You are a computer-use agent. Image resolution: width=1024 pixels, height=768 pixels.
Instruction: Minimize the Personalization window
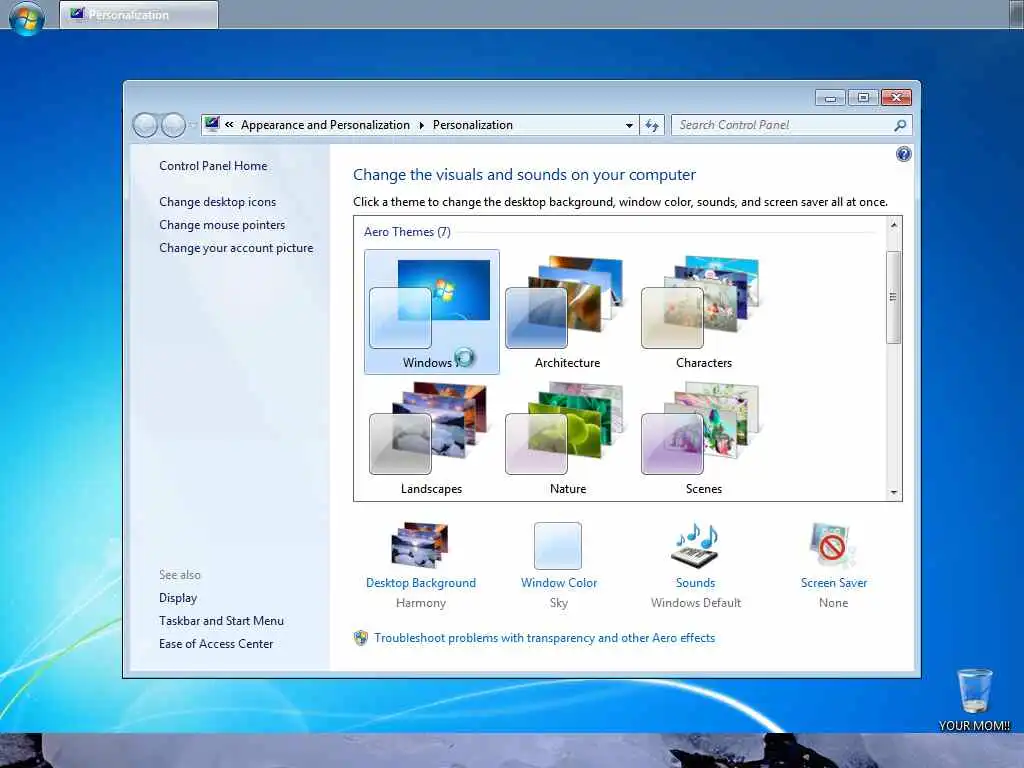pos(830,98)
